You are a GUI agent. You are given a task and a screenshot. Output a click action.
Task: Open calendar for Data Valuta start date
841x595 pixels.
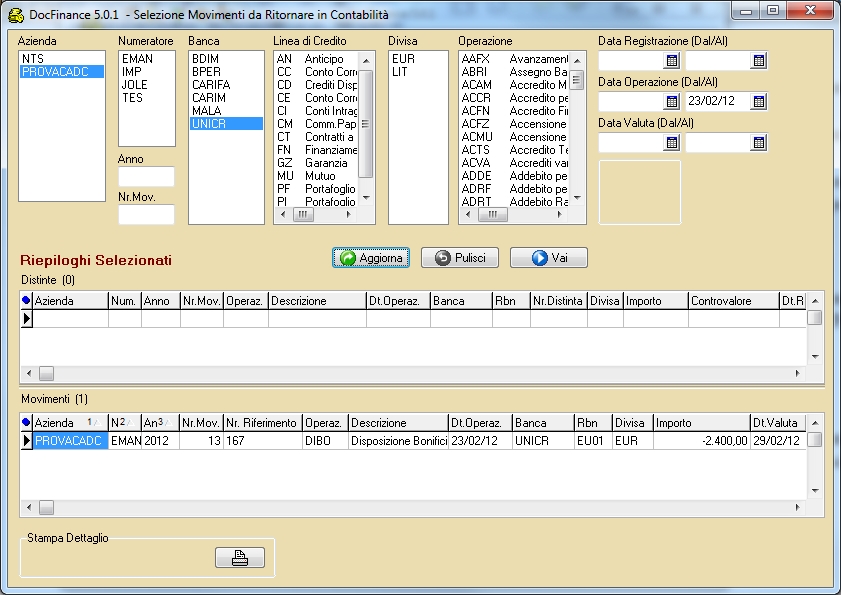pos(671,143)
